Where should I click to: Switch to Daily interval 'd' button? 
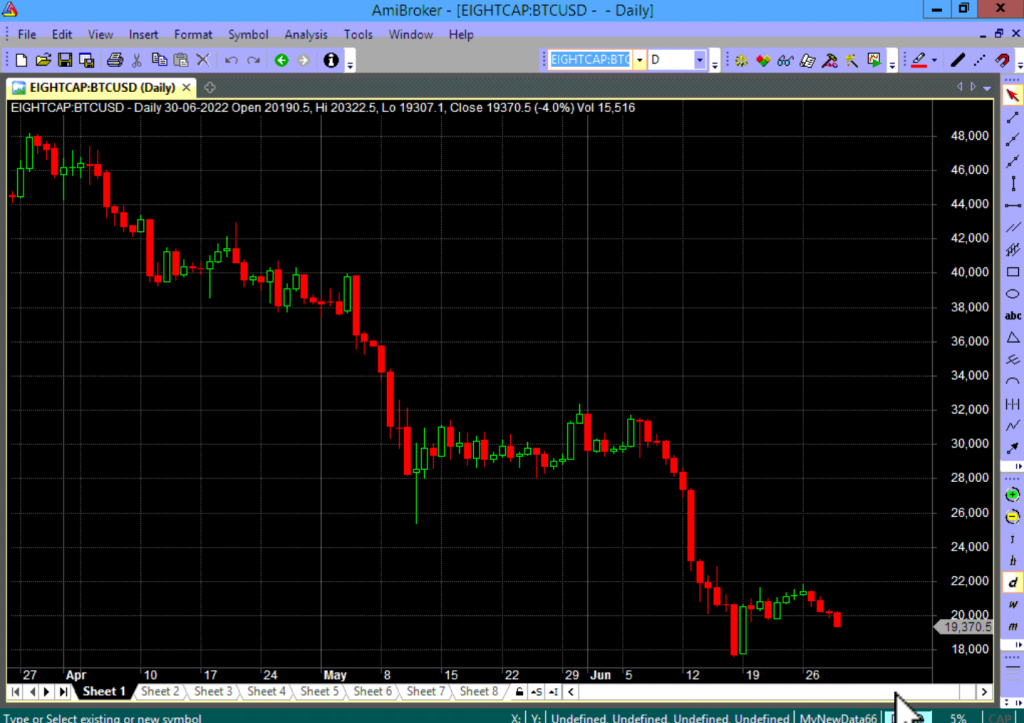(1012, 583)
